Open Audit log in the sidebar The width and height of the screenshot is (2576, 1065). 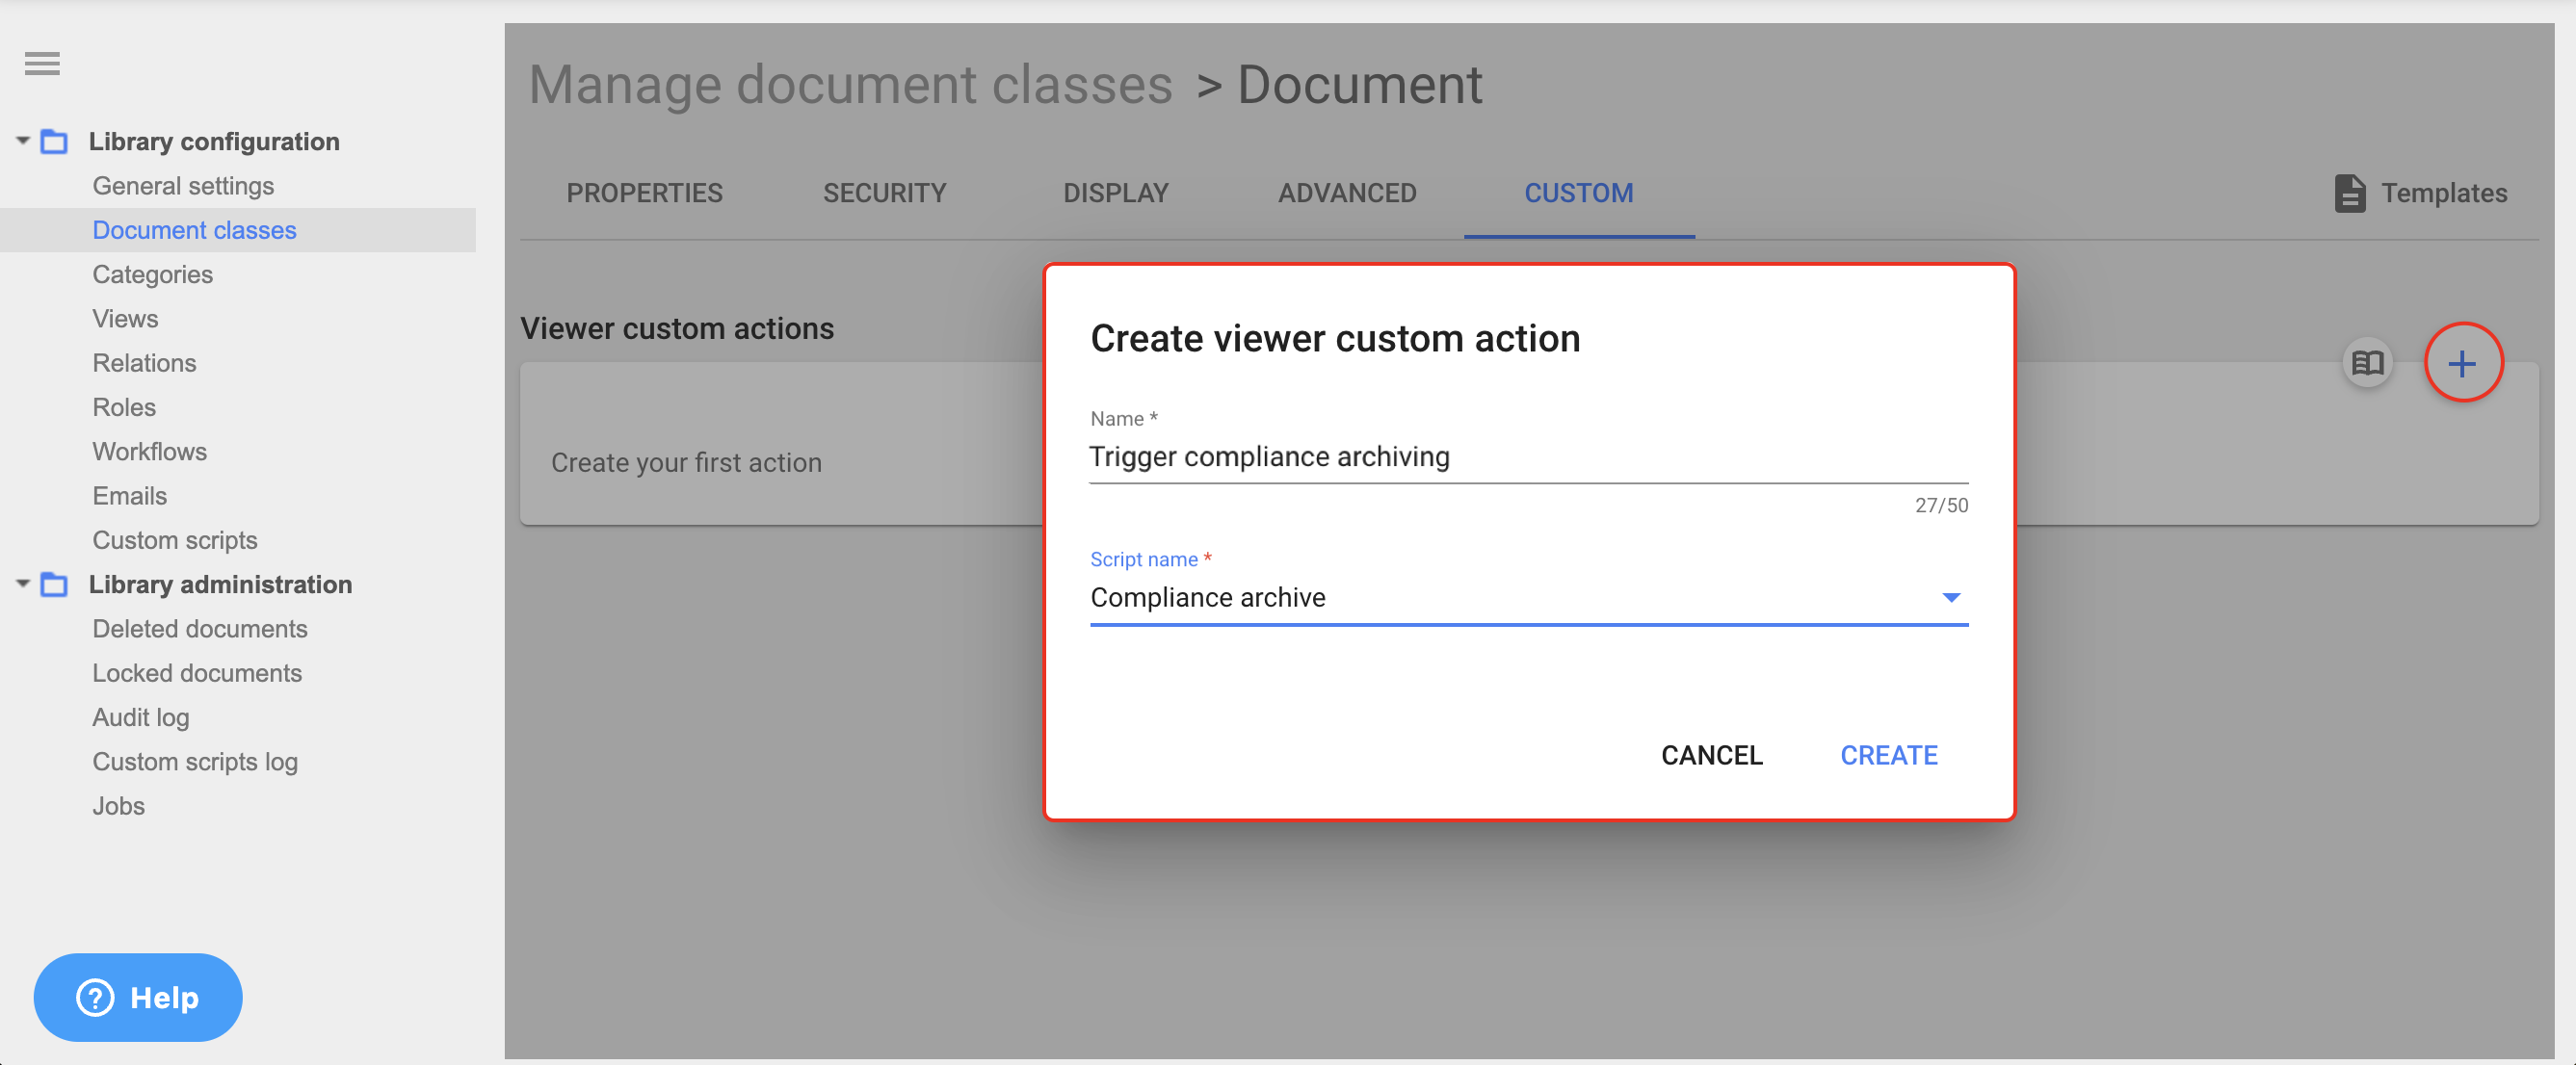(x=141, y=717)
